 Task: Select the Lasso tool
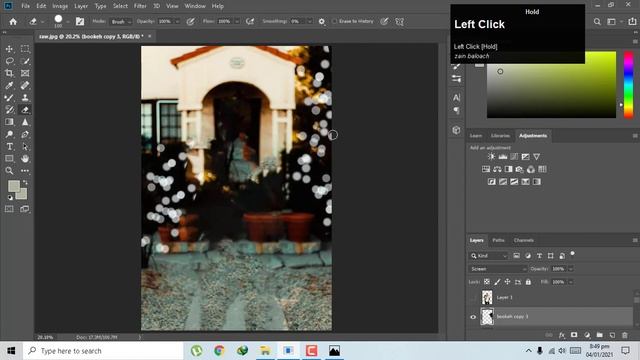(9, 61)
